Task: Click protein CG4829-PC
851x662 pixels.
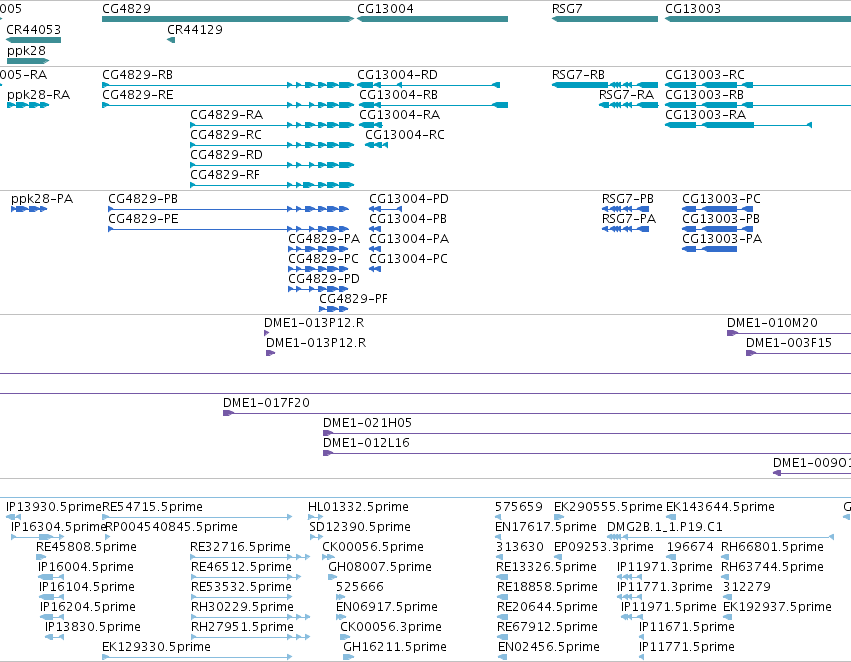Action: click(323, 259)
